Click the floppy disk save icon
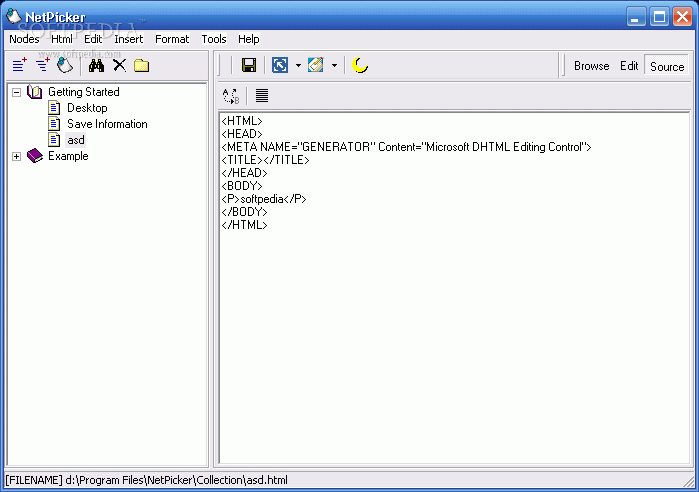The image size is (699, 492). coord(249,65)
